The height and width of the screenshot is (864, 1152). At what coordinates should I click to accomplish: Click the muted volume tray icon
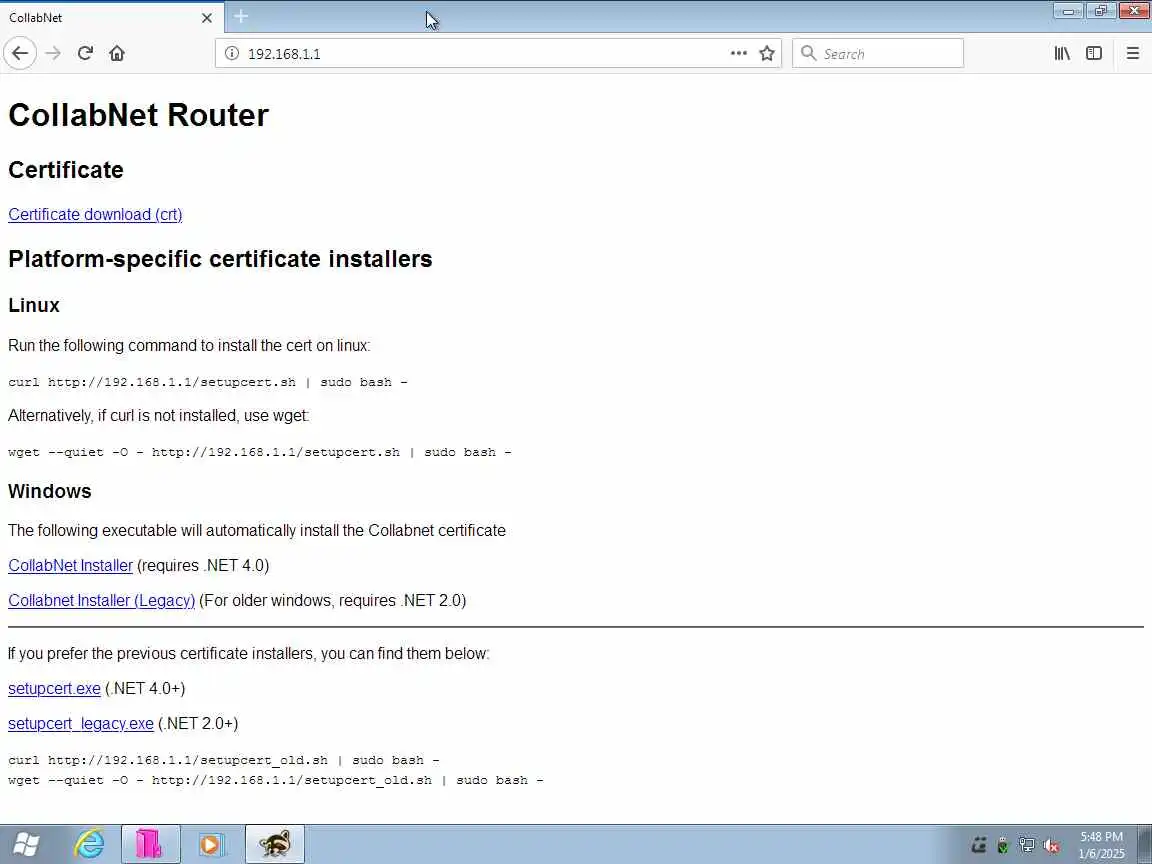tap(1051, 846)
